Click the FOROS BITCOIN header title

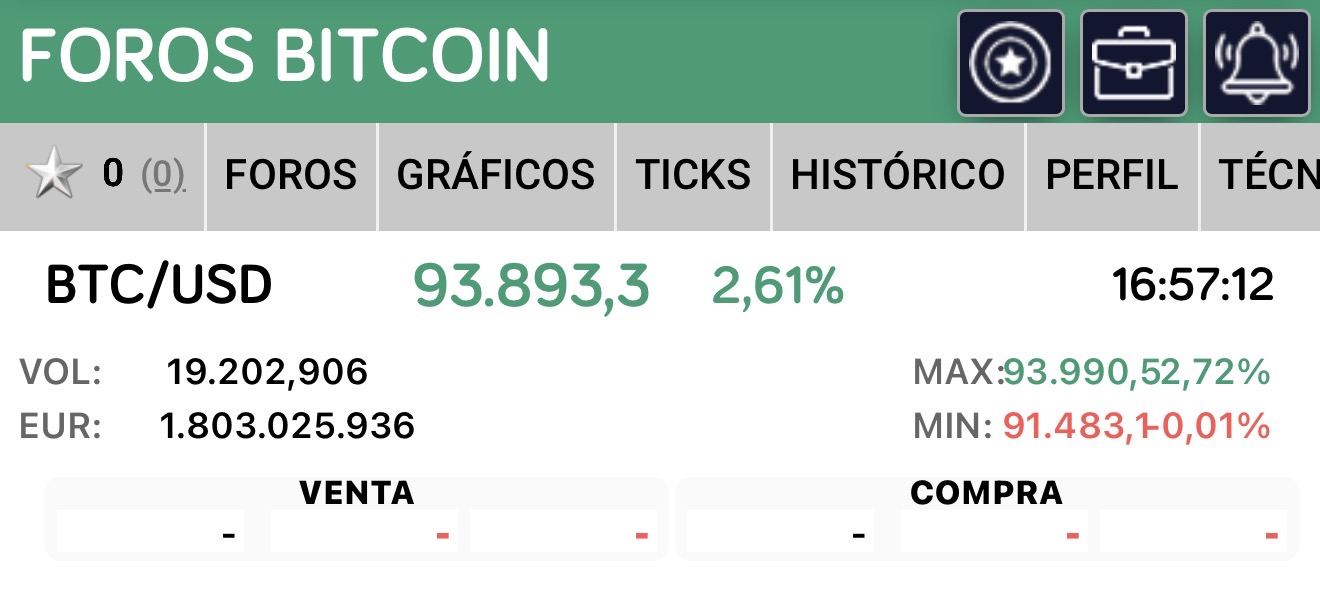click(285, 55)
